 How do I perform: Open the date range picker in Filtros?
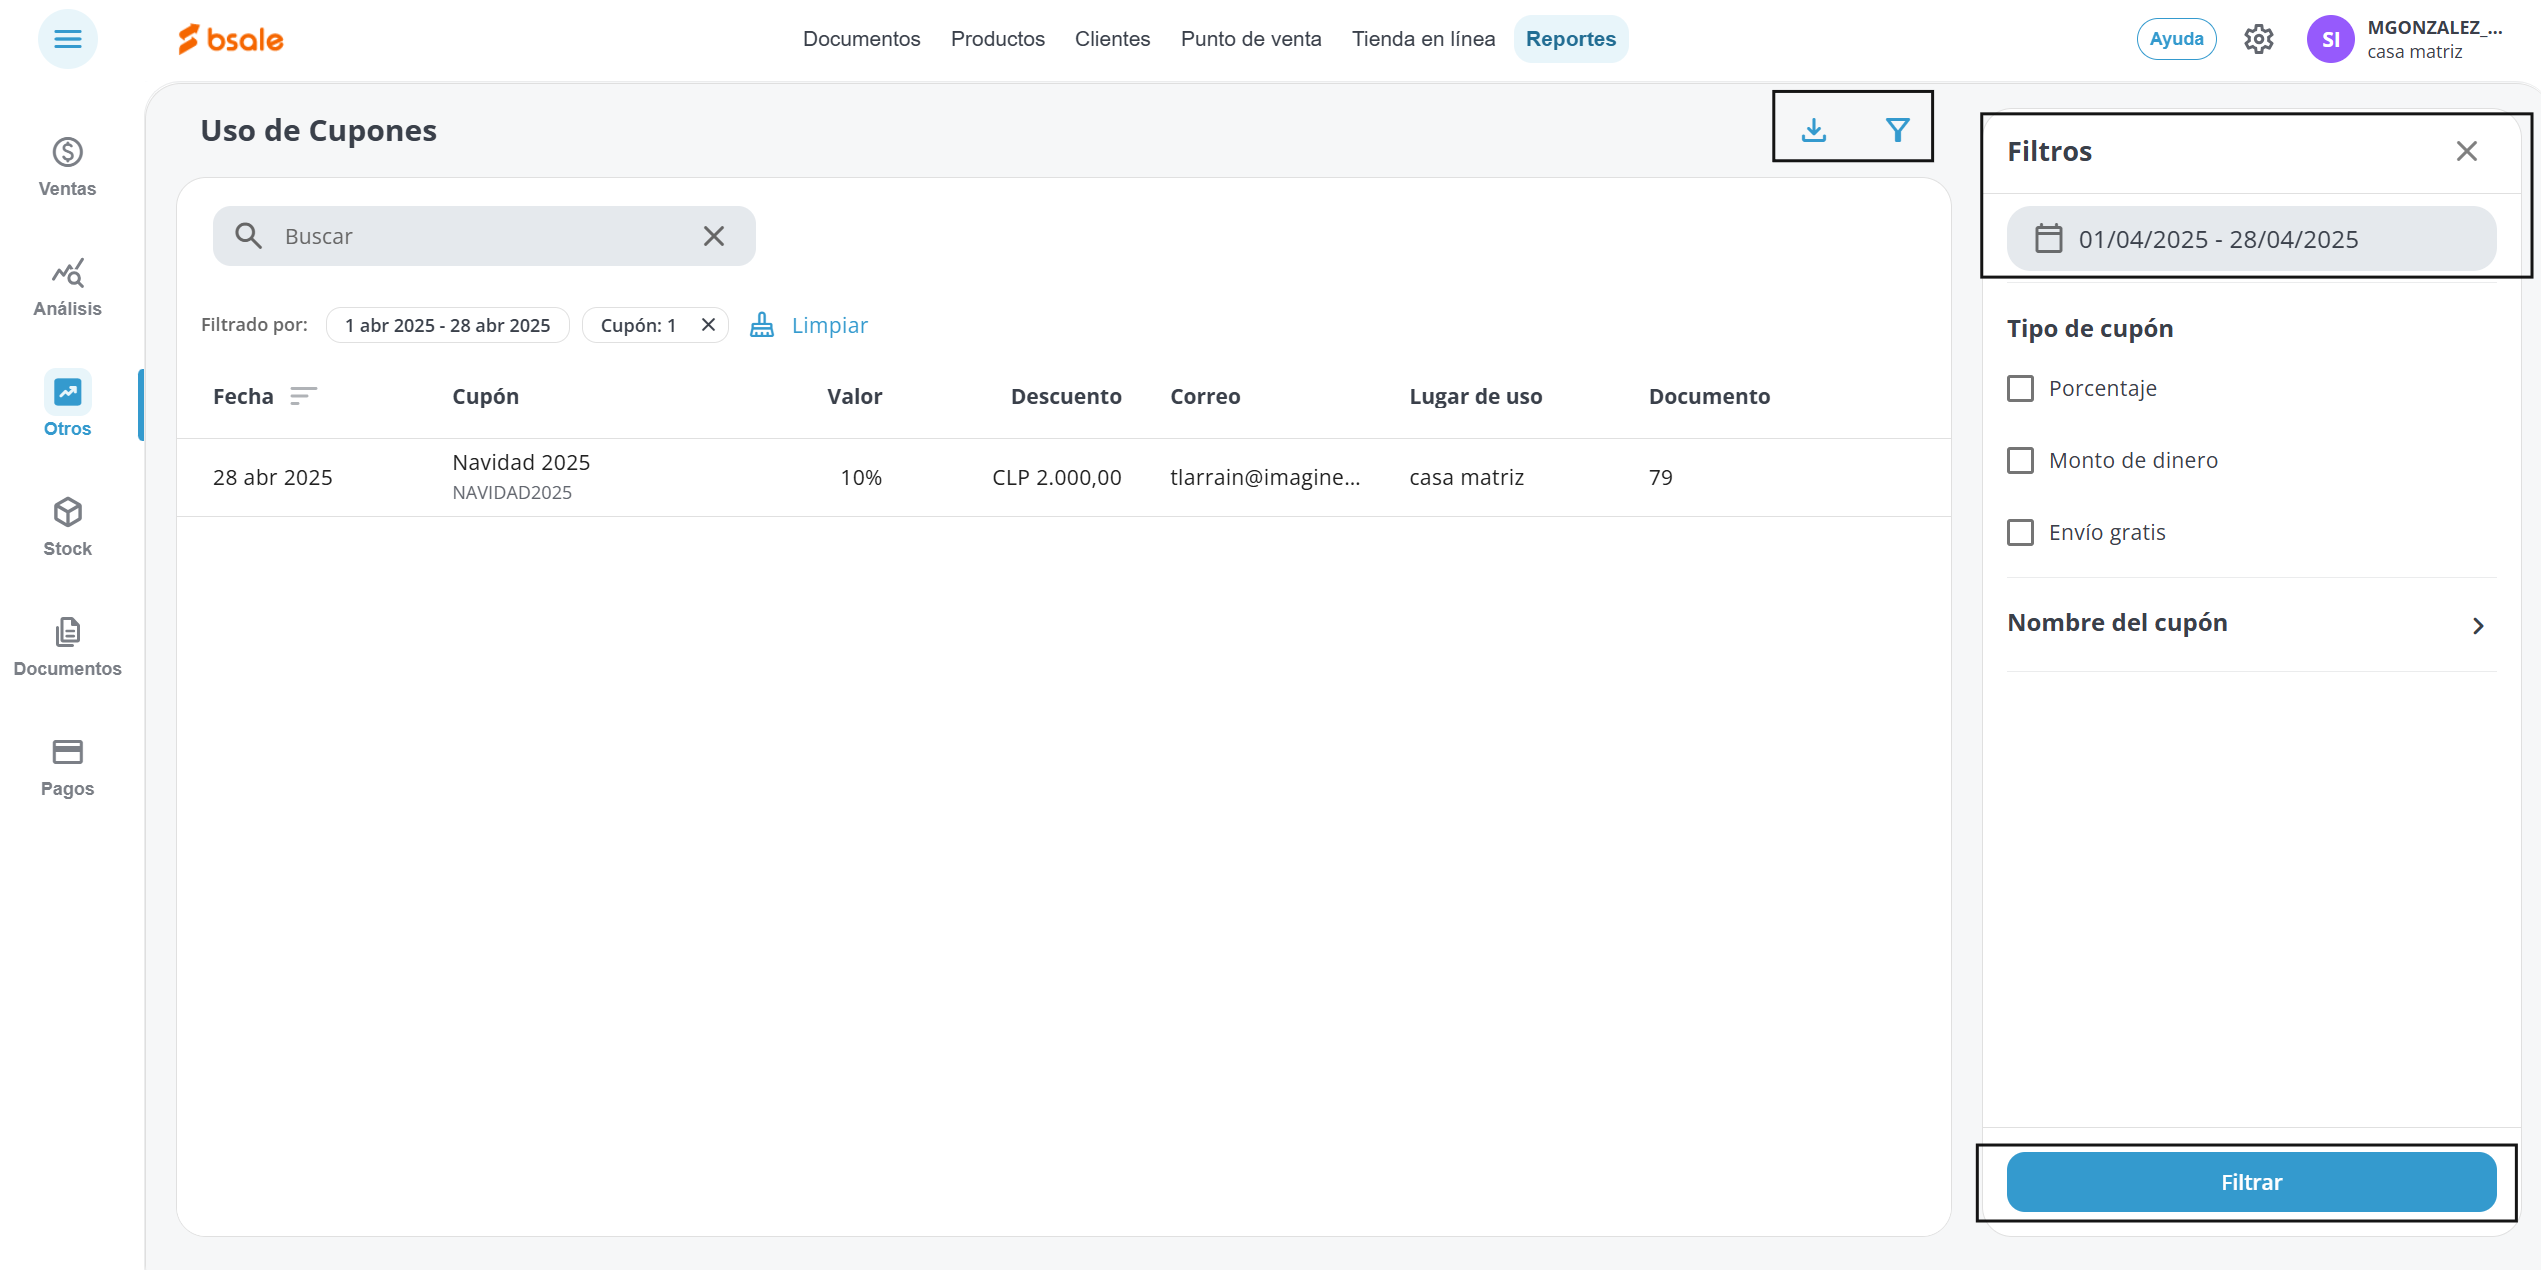pos(2250,239)
